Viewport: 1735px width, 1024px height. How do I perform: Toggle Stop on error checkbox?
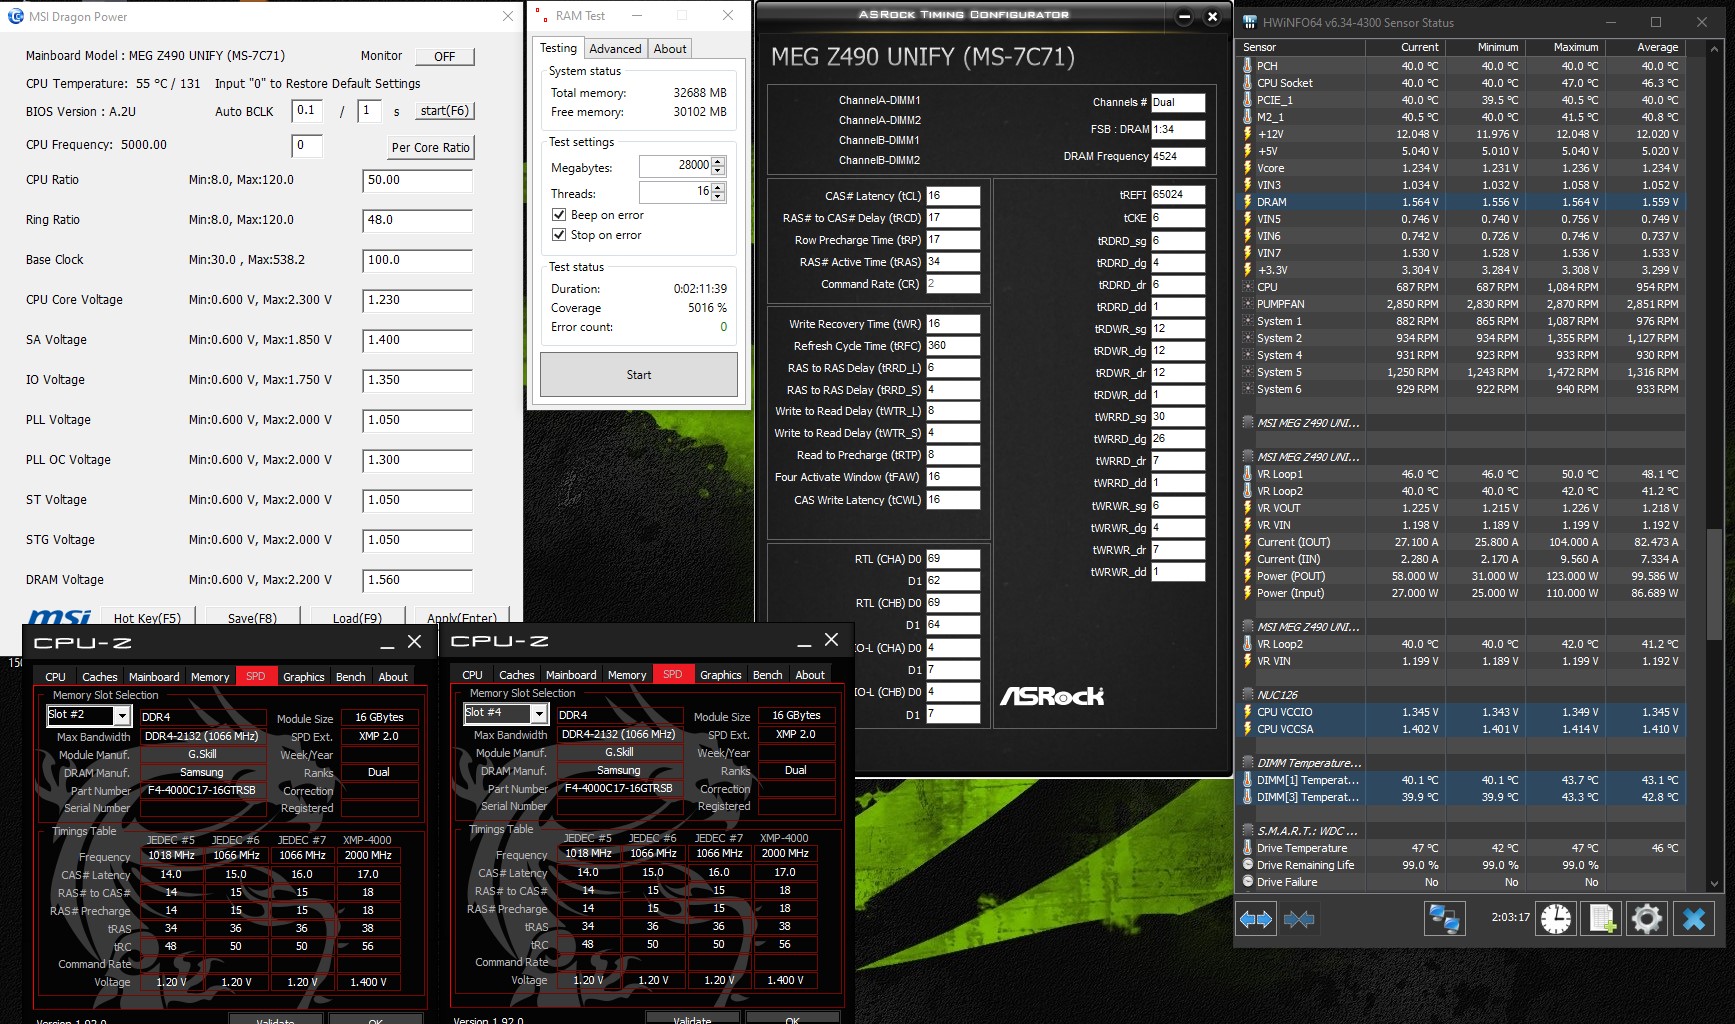click(559, 235)
